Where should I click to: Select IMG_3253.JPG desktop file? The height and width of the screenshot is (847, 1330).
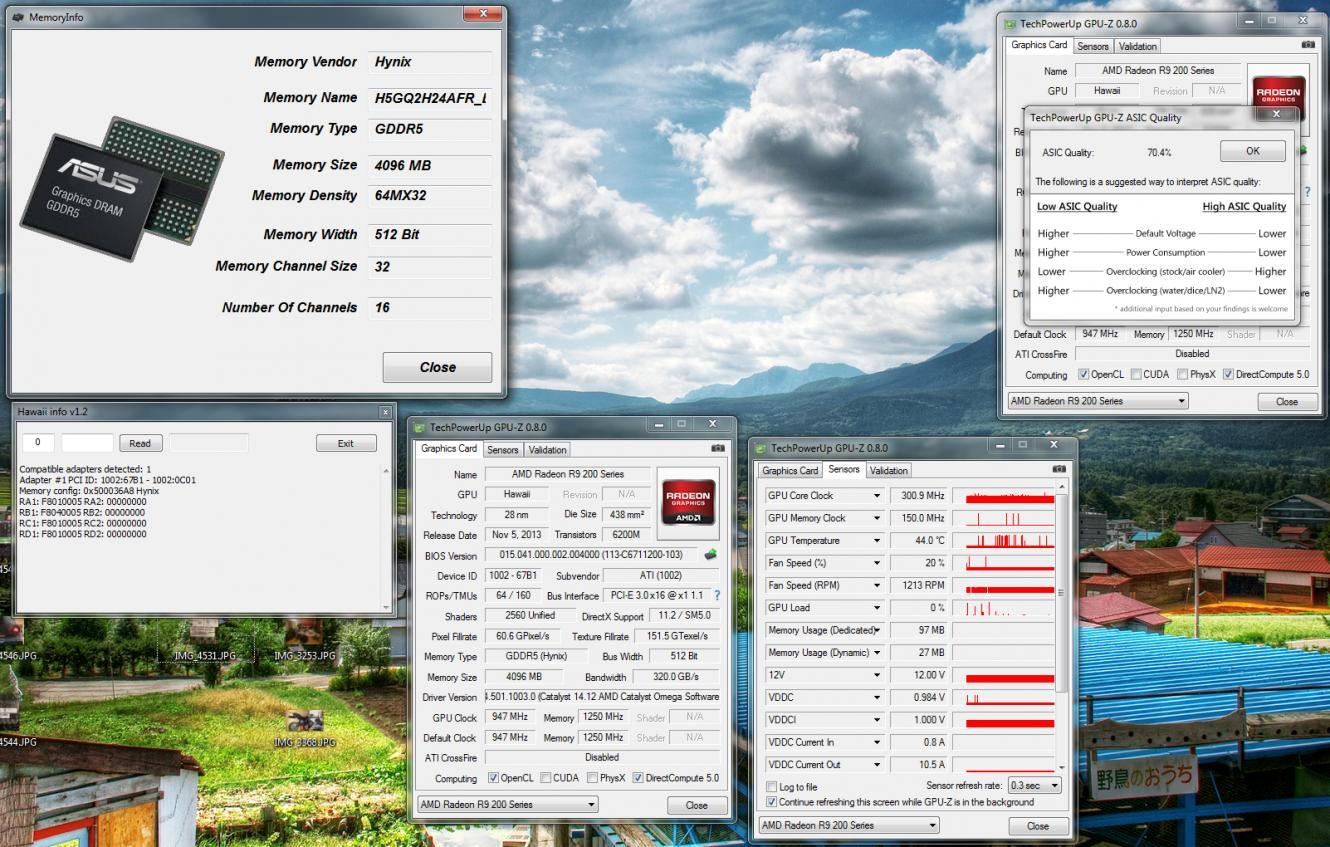[x=305, y=643]
